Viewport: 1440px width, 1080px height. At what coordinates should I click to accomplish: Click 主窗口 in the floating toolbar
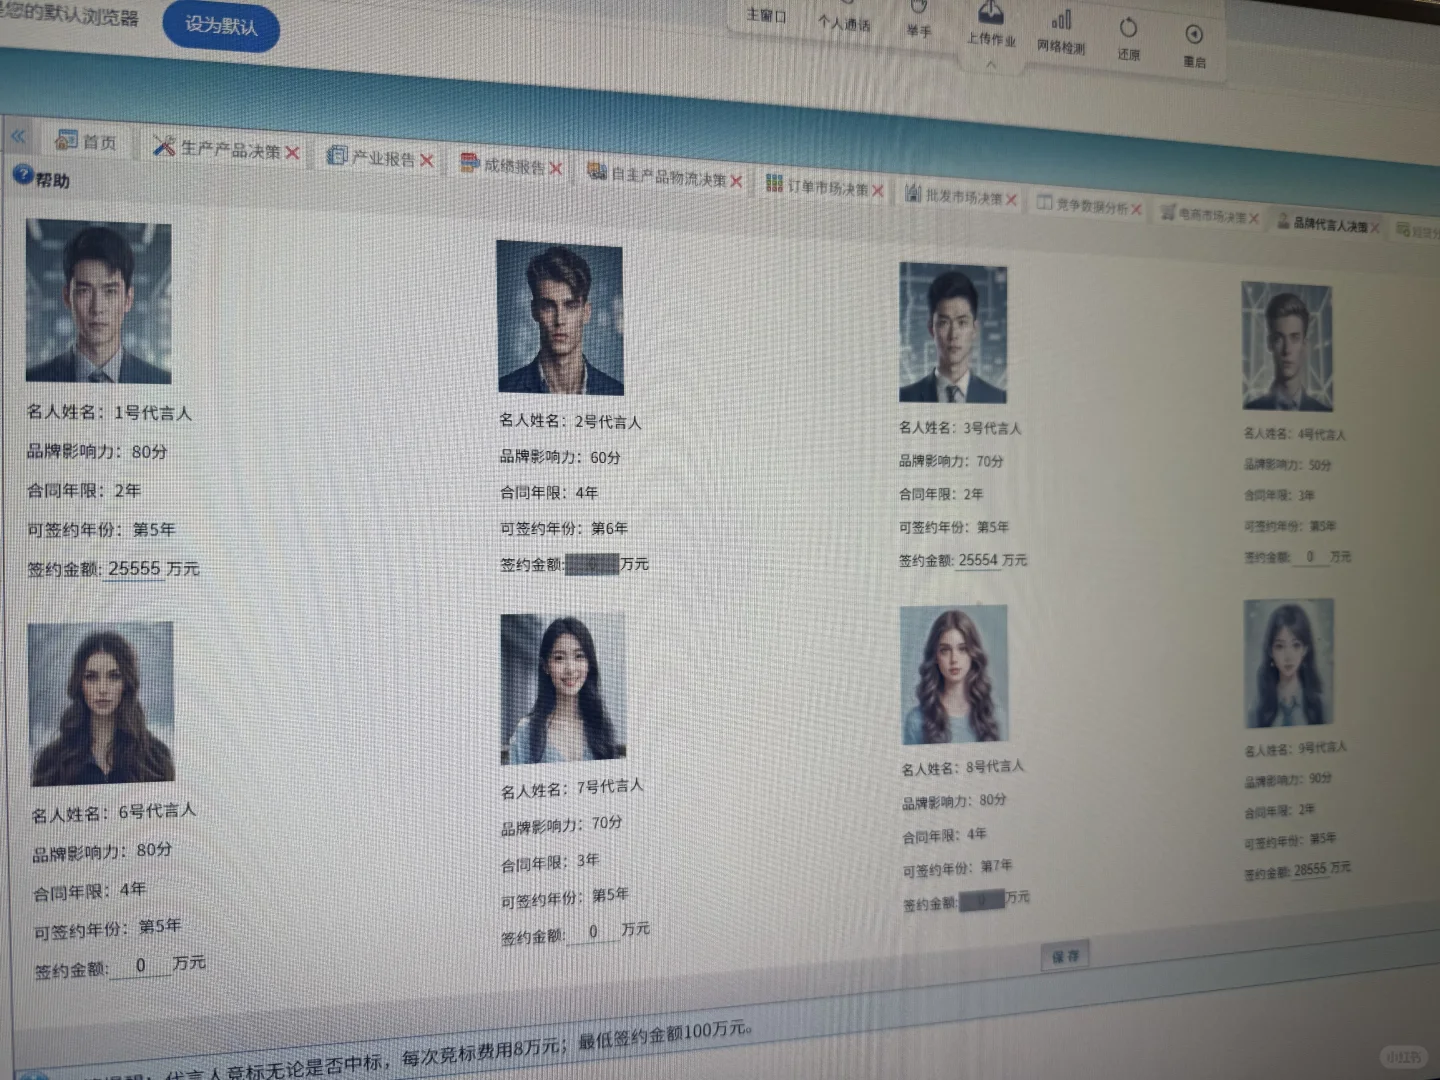(x=767, y=16)
